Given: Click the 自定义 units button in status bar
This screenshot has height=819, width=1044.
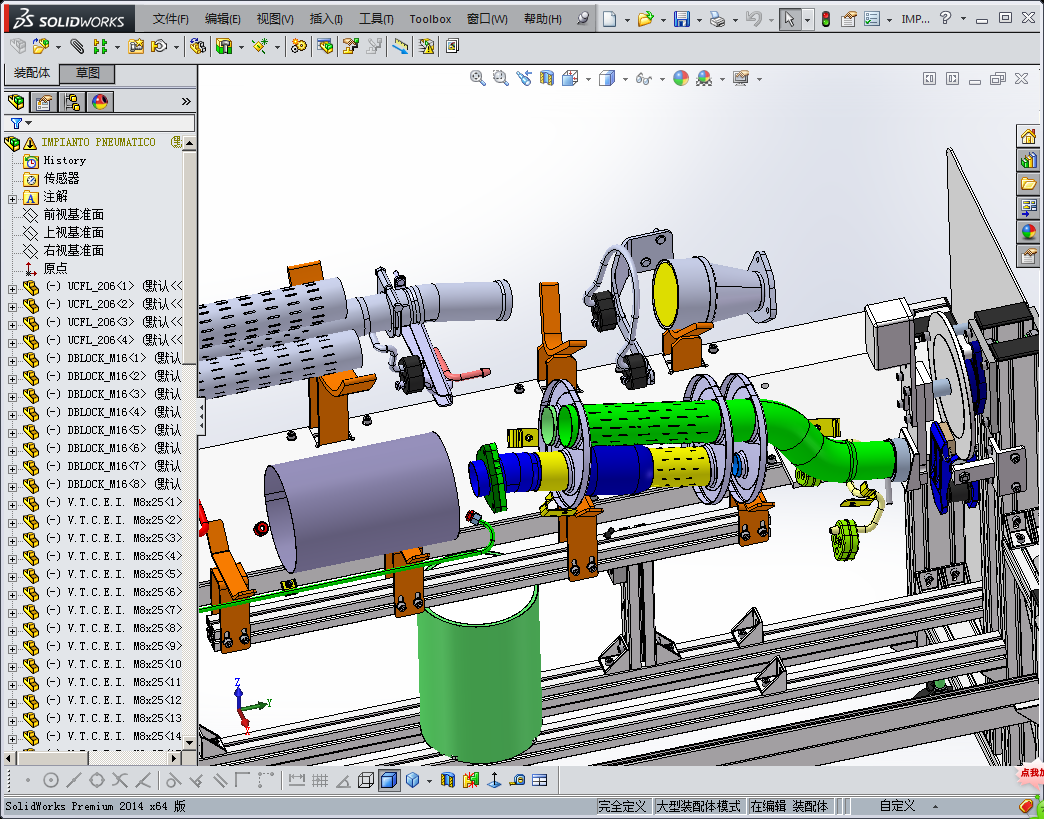Looking at the screenshot, I should coord(897,806).
